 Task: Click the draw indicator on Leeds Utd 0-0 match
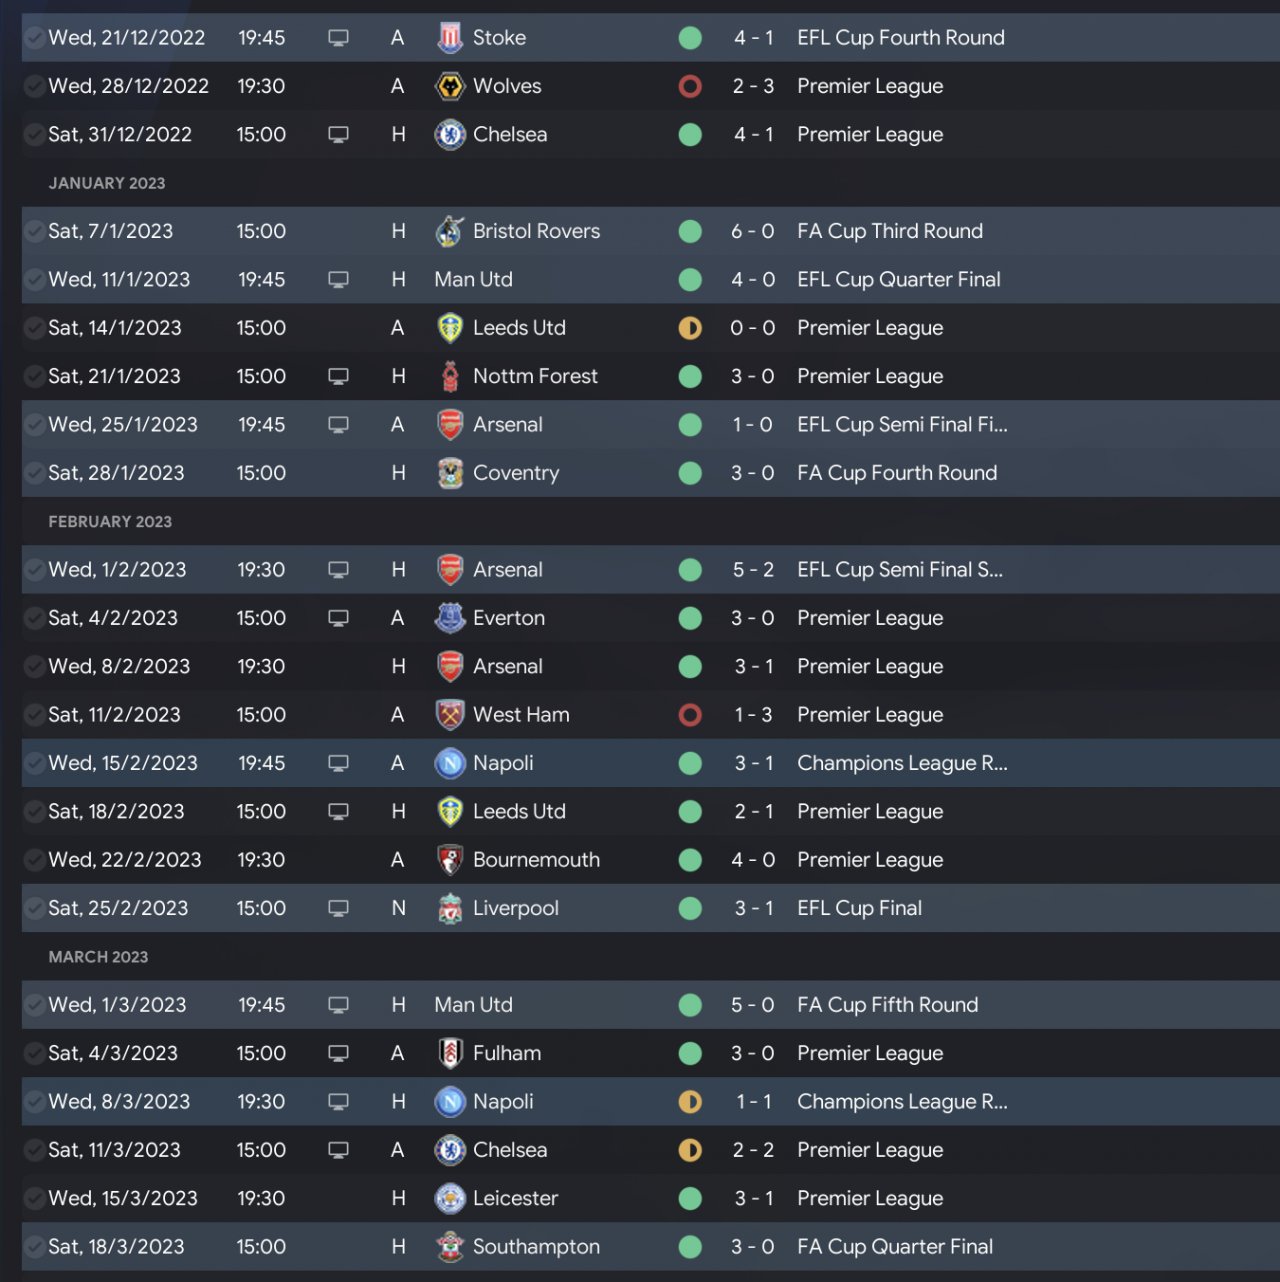(x=690, y=328)
